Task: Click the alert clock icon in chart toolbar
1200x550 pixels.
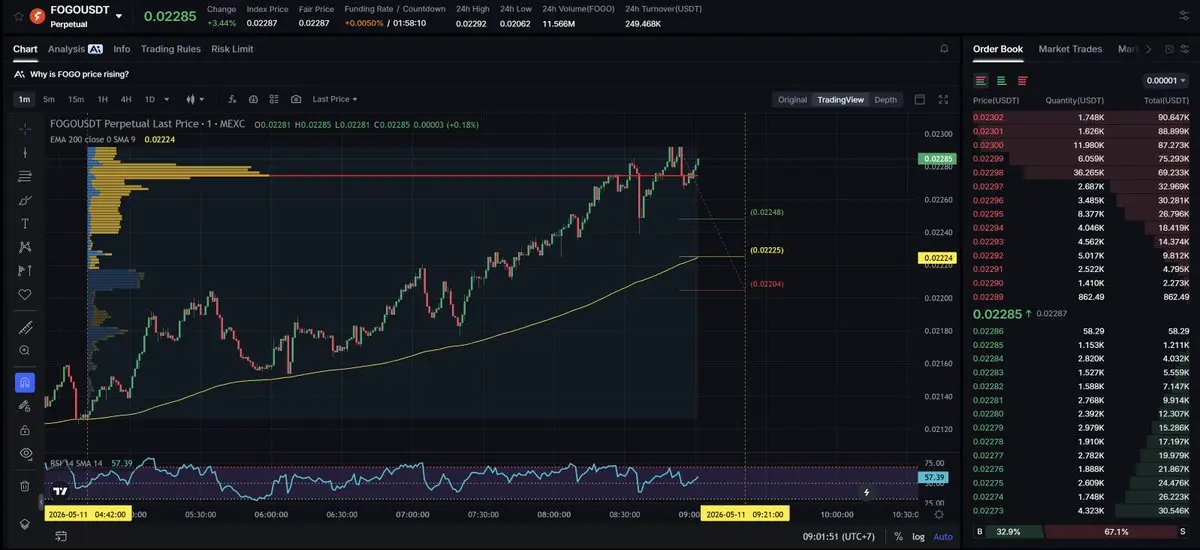Action: 253,99
